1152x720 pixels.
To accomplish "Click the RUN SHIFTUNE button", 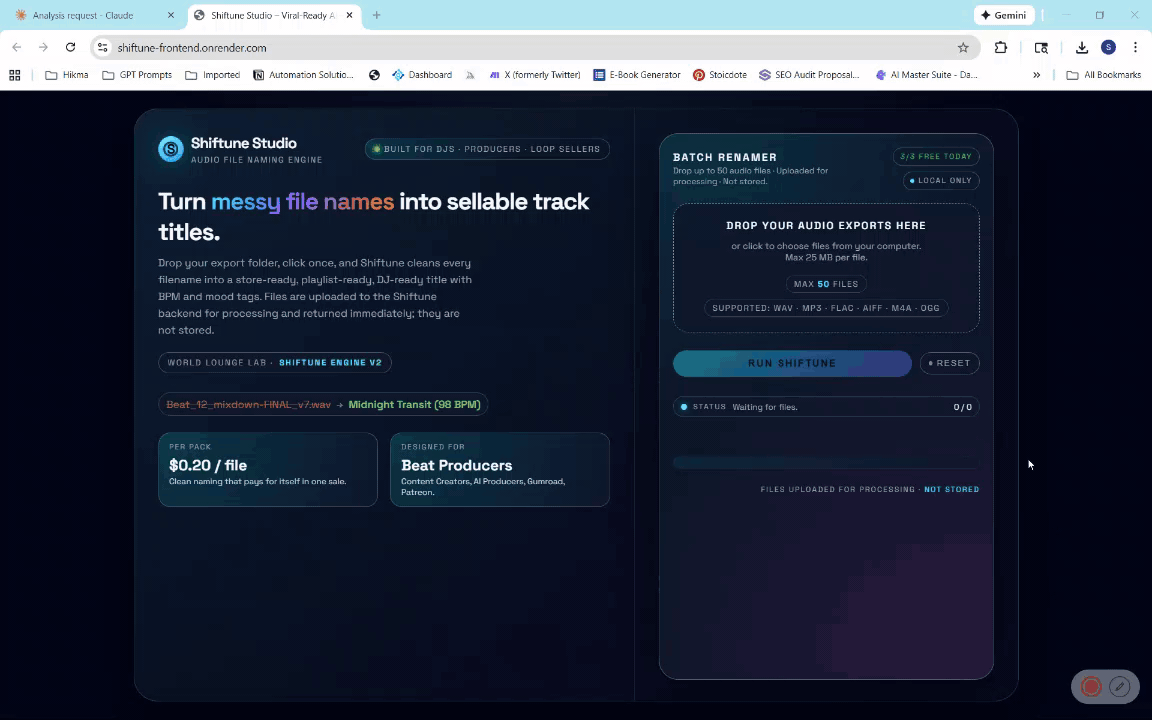I will [792, 363].
